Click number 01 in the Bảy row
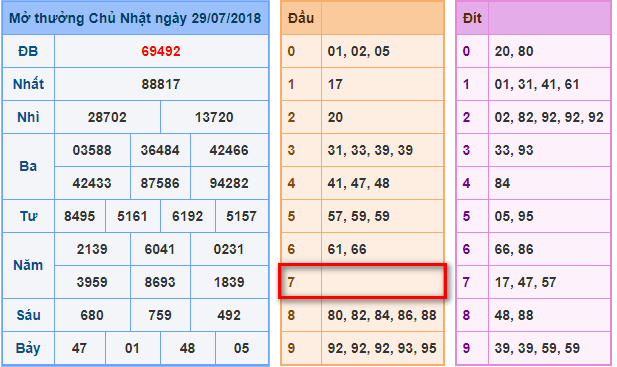 pos(133,349)
